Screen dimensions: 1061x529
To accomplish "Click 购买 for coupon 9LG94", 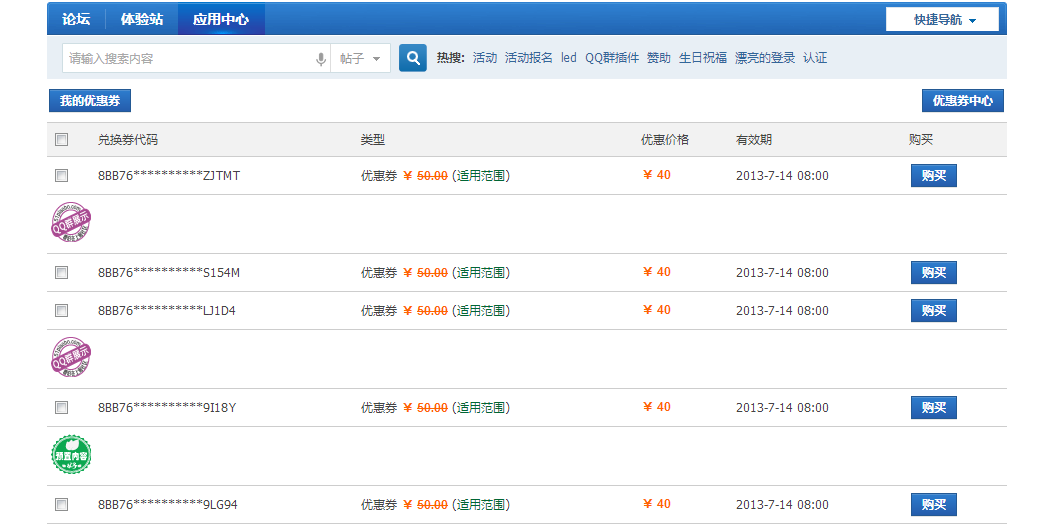I will (934, 505).
